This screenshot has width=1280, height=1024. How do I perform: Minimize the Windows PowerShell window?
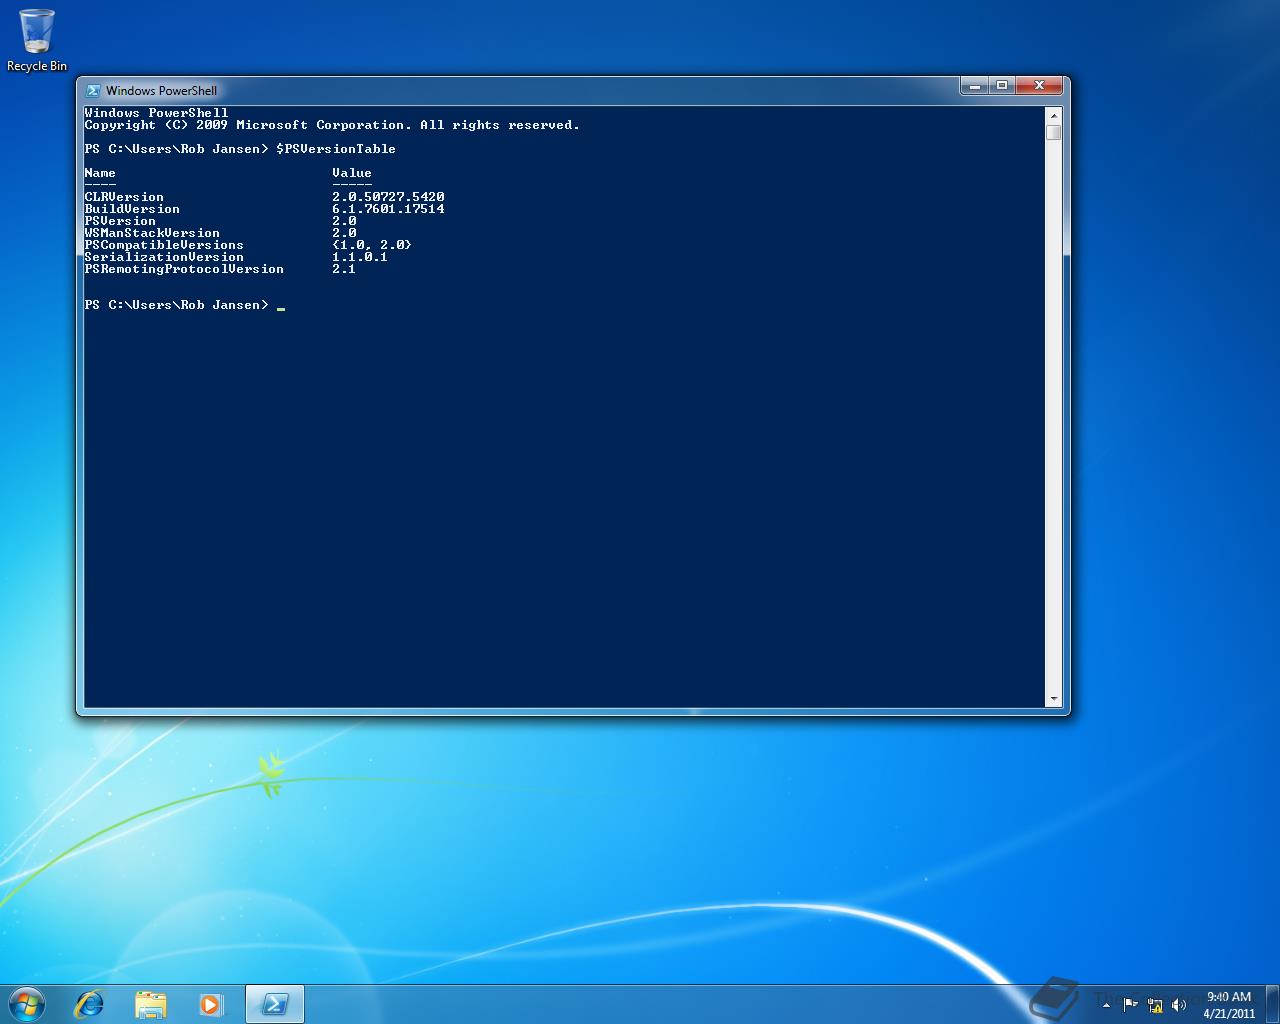click(x=975, y=86)
